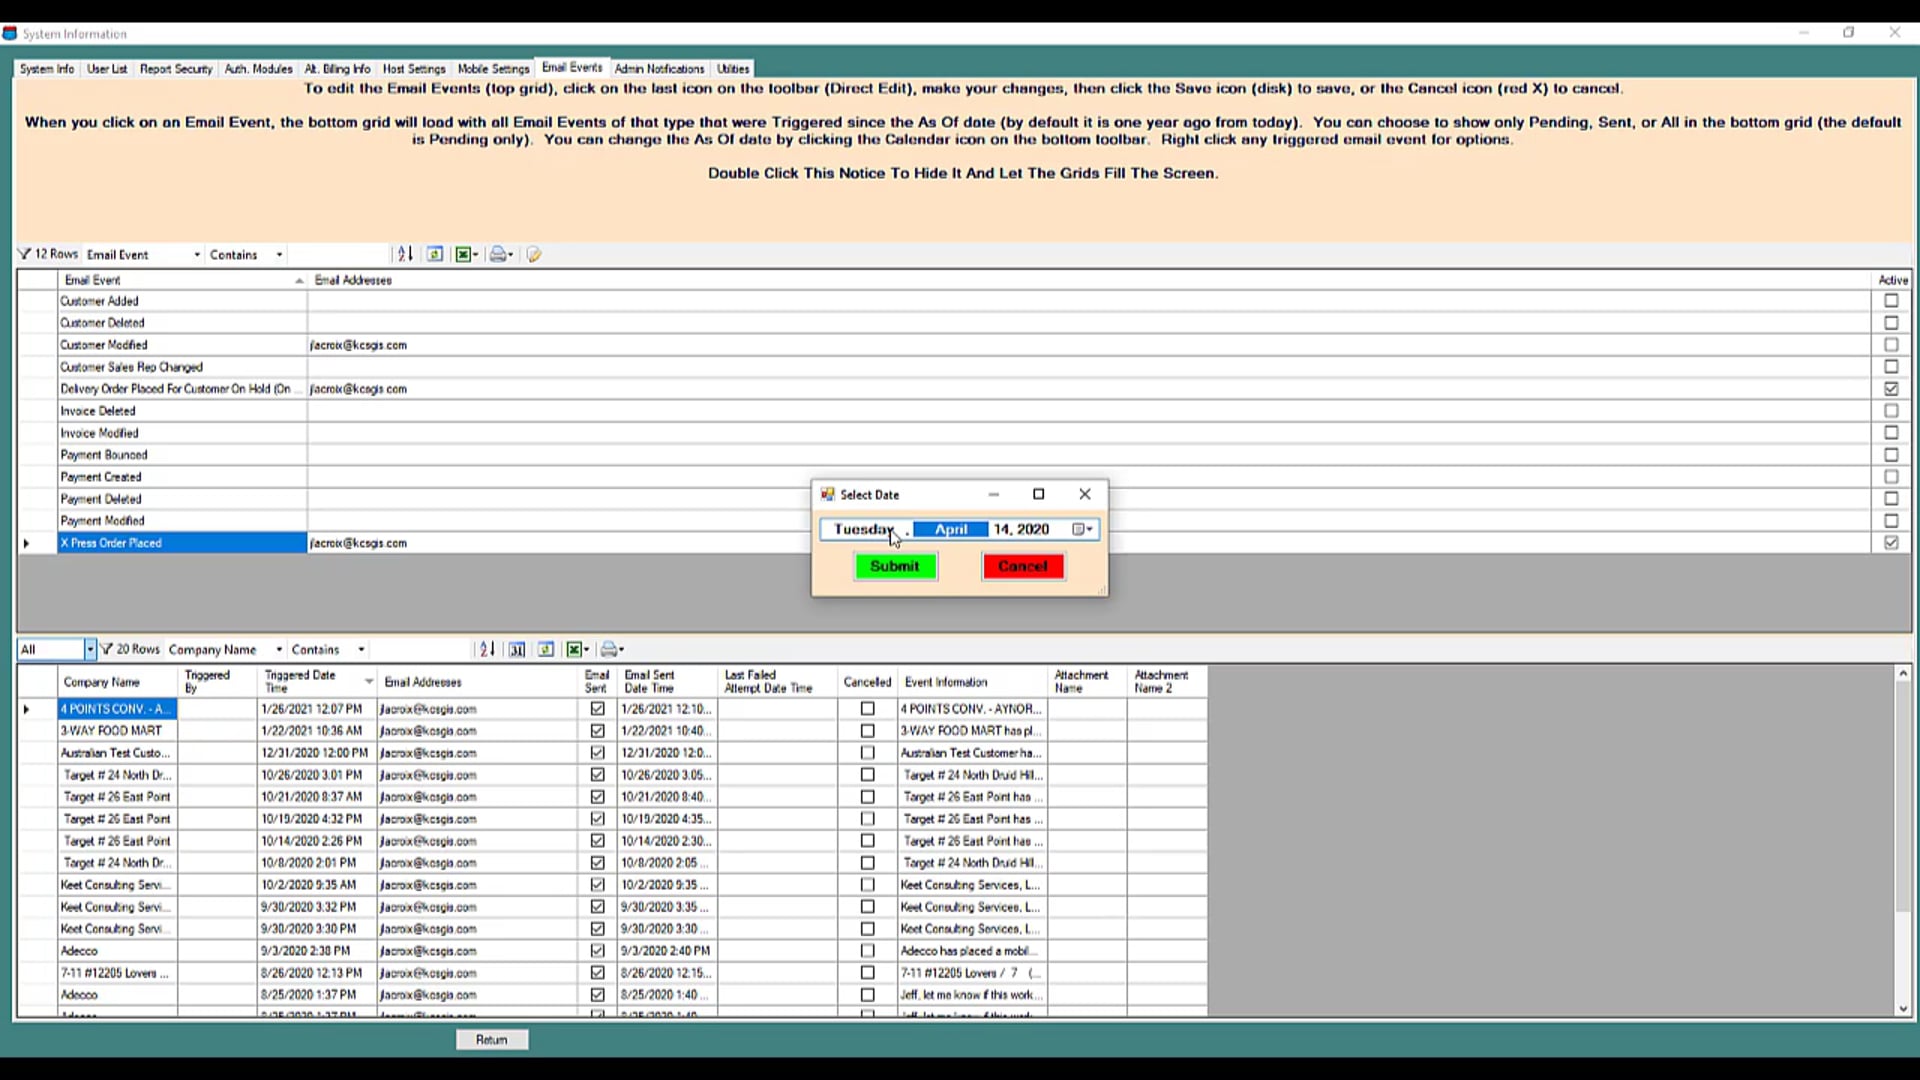Viewport: 1920px width, 1080px height.
Task: Switch to the User List tab
Action: 107,69
